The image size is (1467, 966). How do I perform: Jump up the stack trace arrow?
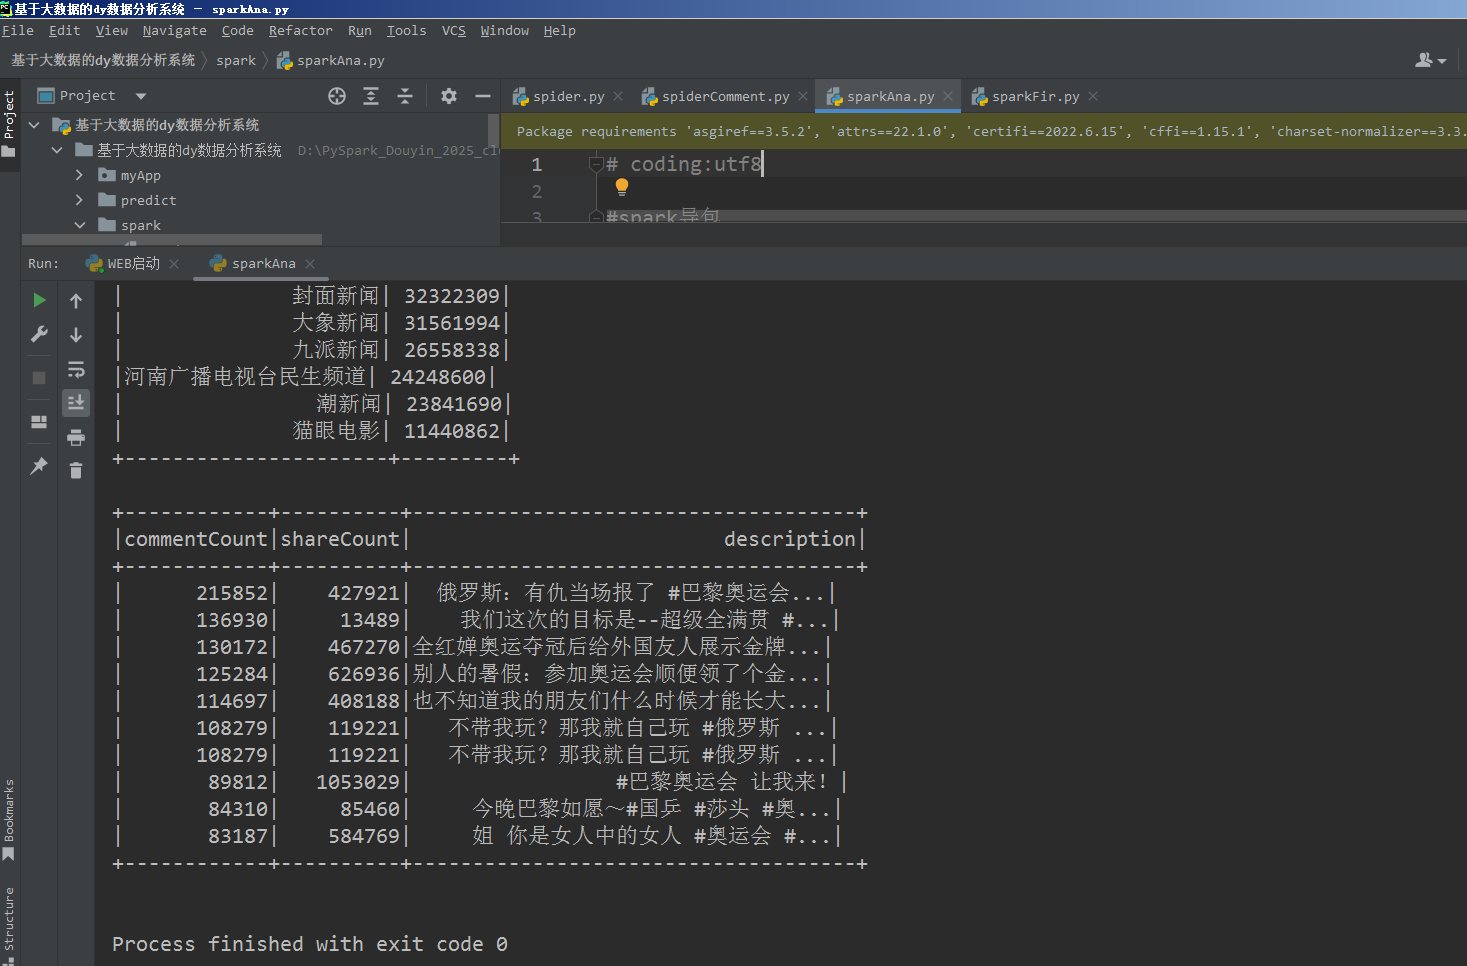(x=76, y=300)
